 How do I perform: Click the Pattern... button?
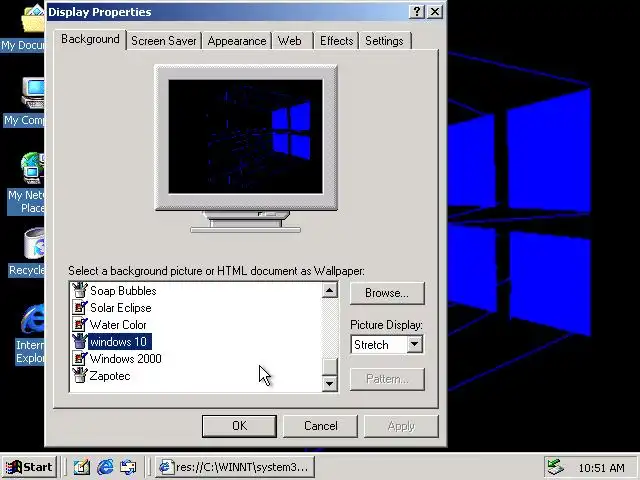tap(387, 379)
